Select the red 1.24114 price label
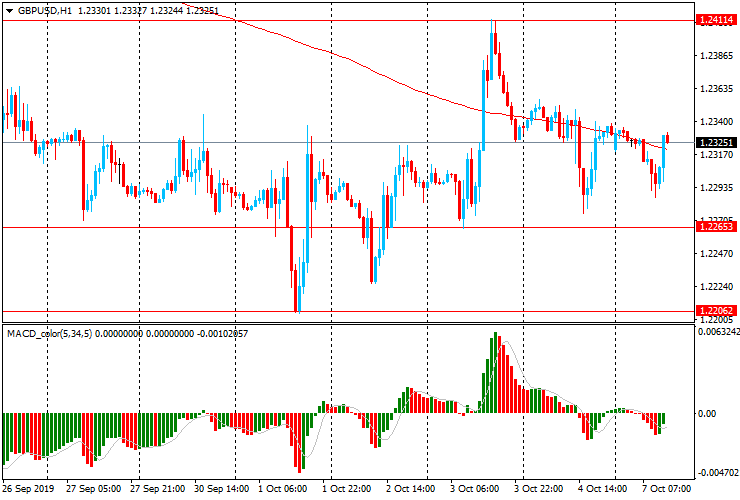Image resolution: width=740 pixels, height=500 pixels. pos(717,20)
